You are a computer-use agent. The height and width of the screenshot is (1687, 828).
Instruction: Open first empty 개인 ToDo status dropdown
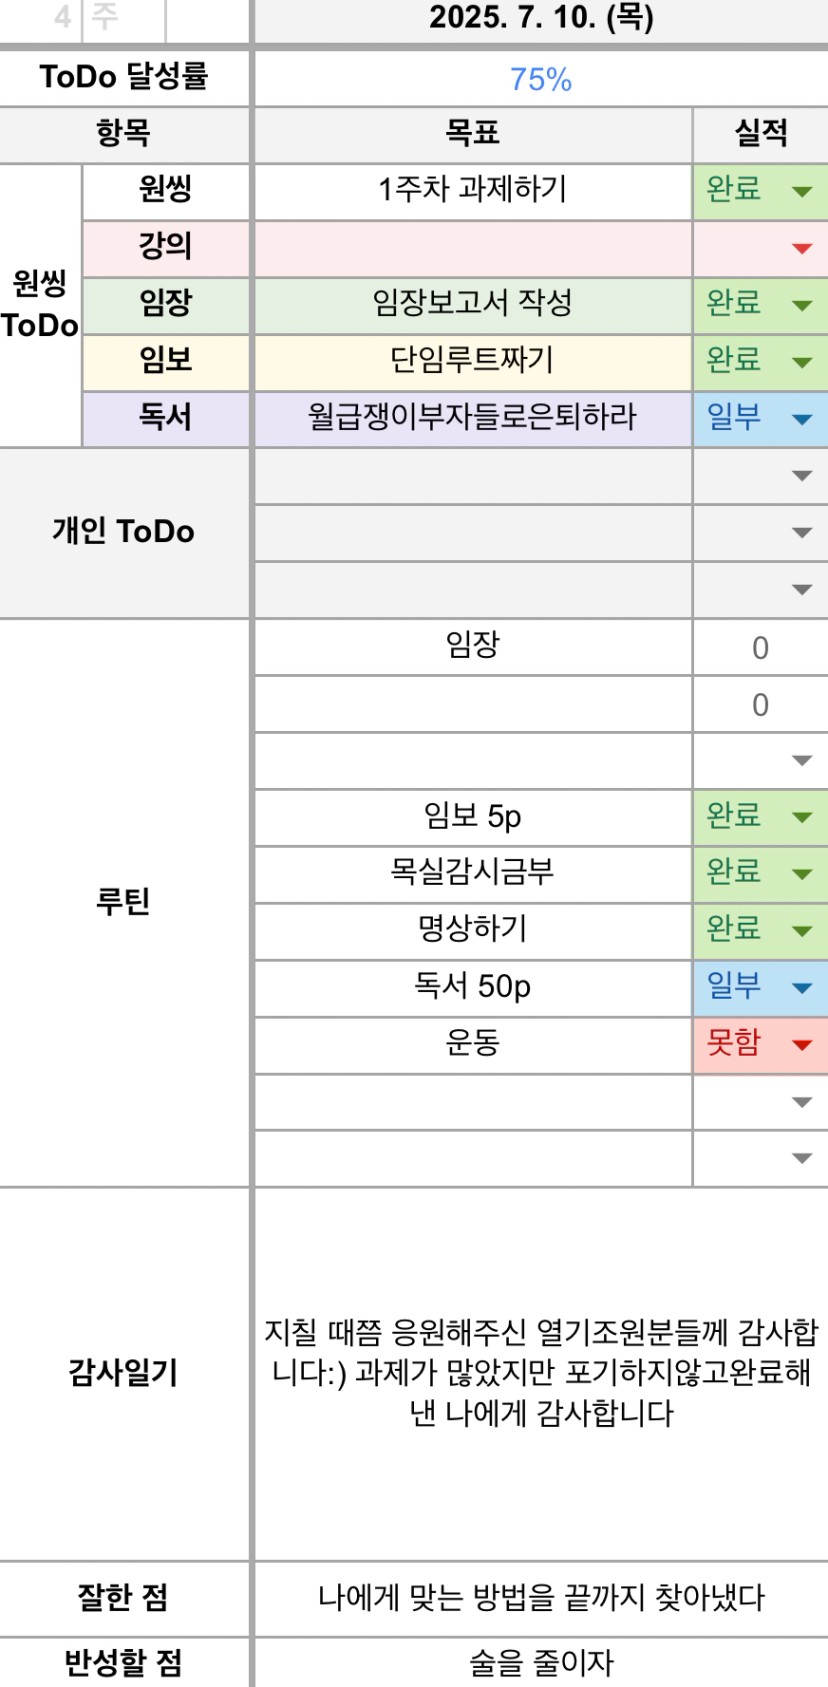[802, 476]
